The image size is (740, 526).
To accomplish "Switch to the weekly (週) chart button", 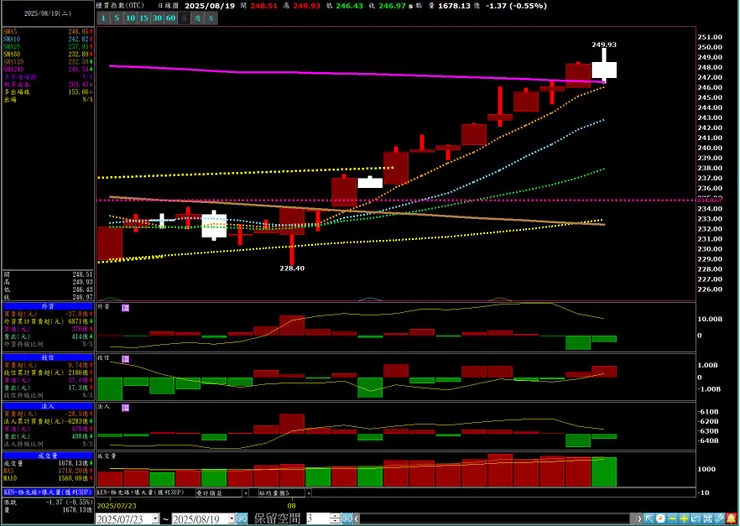I will click(x=198, y=18).
